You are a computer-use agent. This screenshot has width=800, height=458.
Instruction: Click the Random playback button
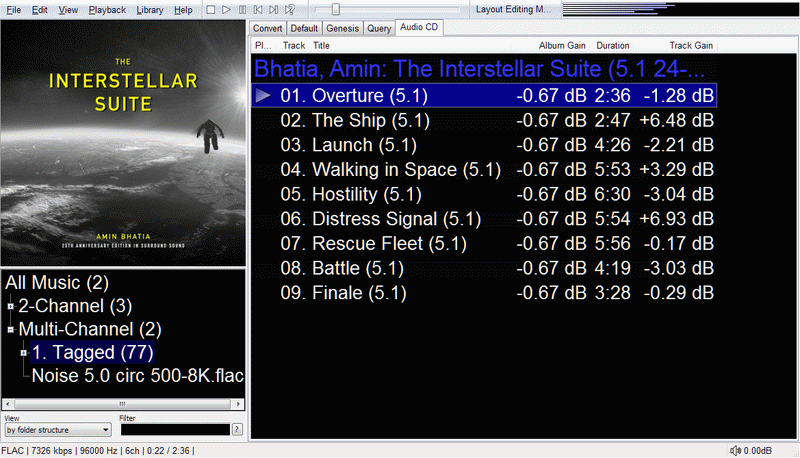(290, 10)
